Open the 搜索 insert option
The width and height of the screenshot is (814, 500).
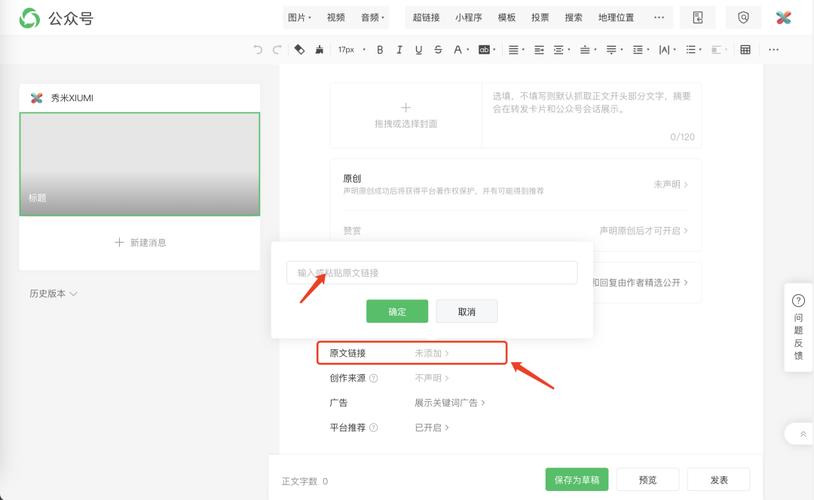(574, 18)
